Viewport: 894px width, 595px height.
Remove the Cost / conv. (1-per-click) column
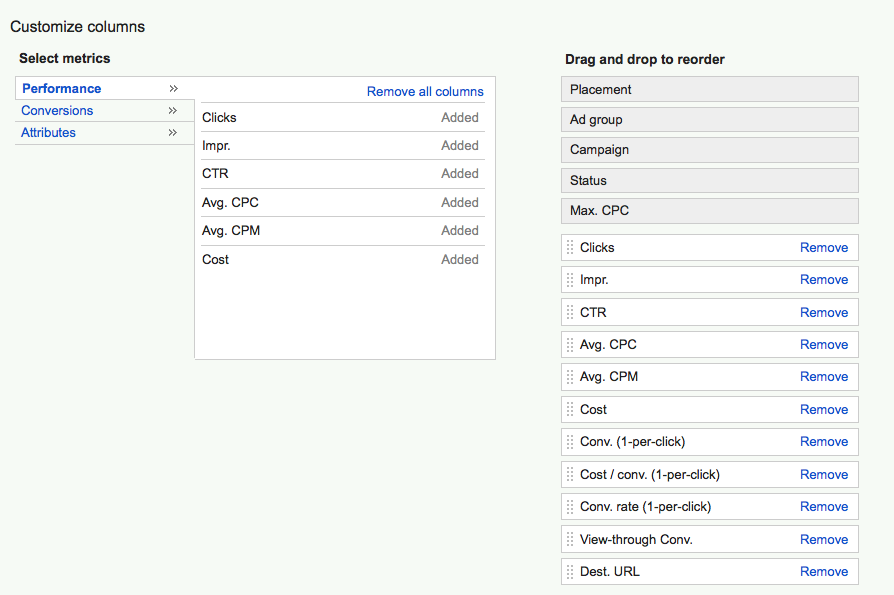click(x=824, y=474)
